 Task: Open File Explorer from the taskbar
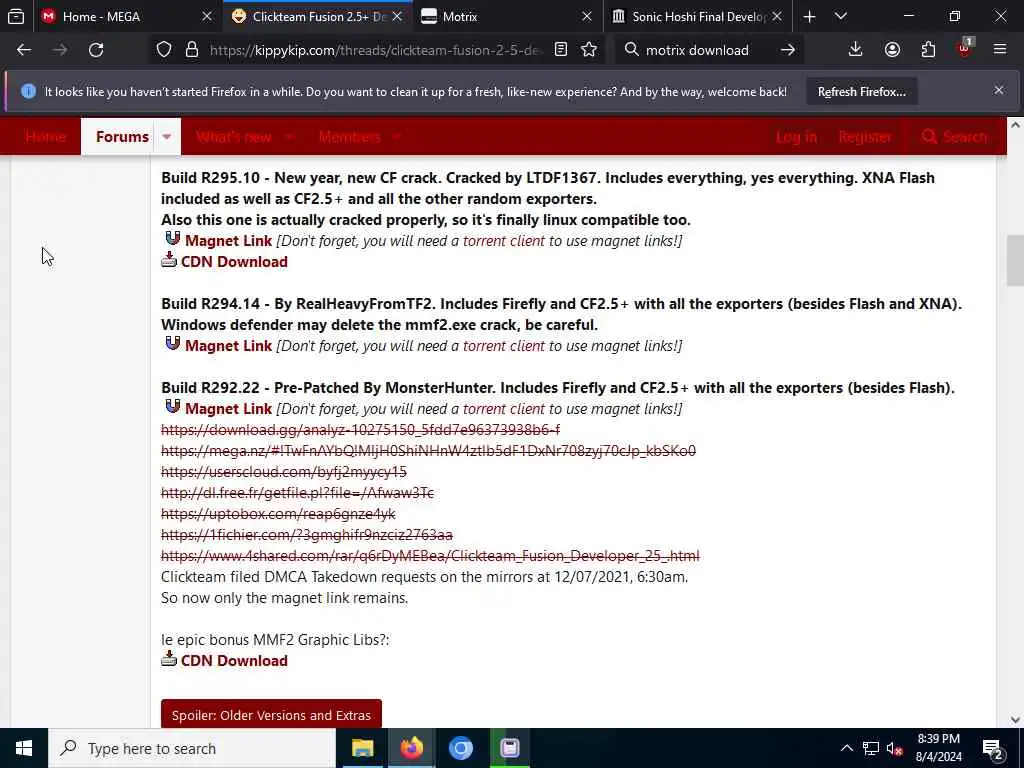tap(362, 748)
